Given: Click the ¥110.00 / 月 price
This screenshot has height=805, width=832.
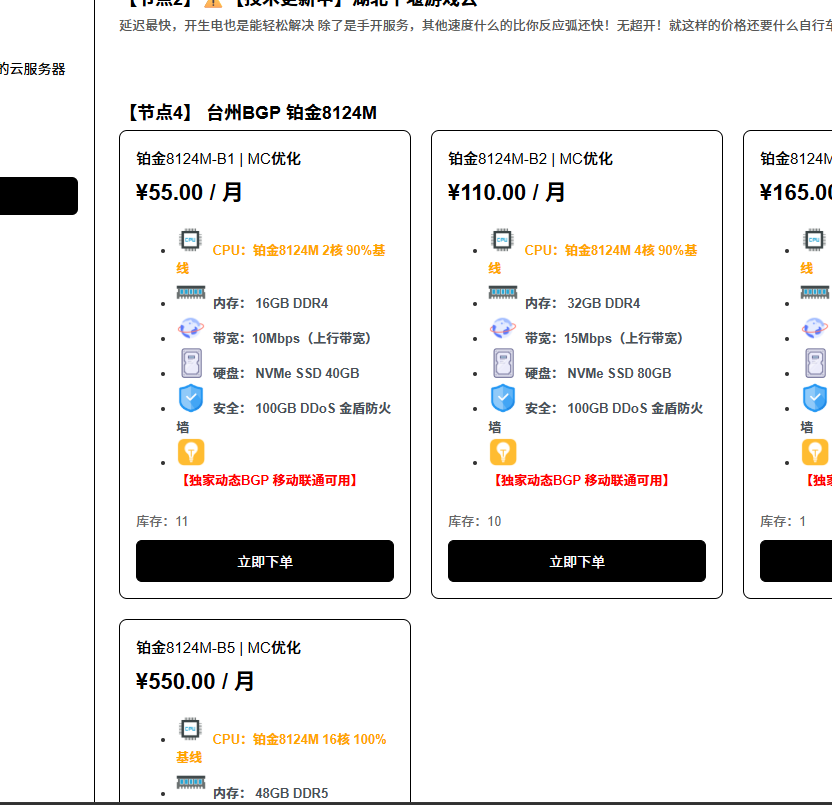Looking at the screenshot, I should (x=506, y=192).
